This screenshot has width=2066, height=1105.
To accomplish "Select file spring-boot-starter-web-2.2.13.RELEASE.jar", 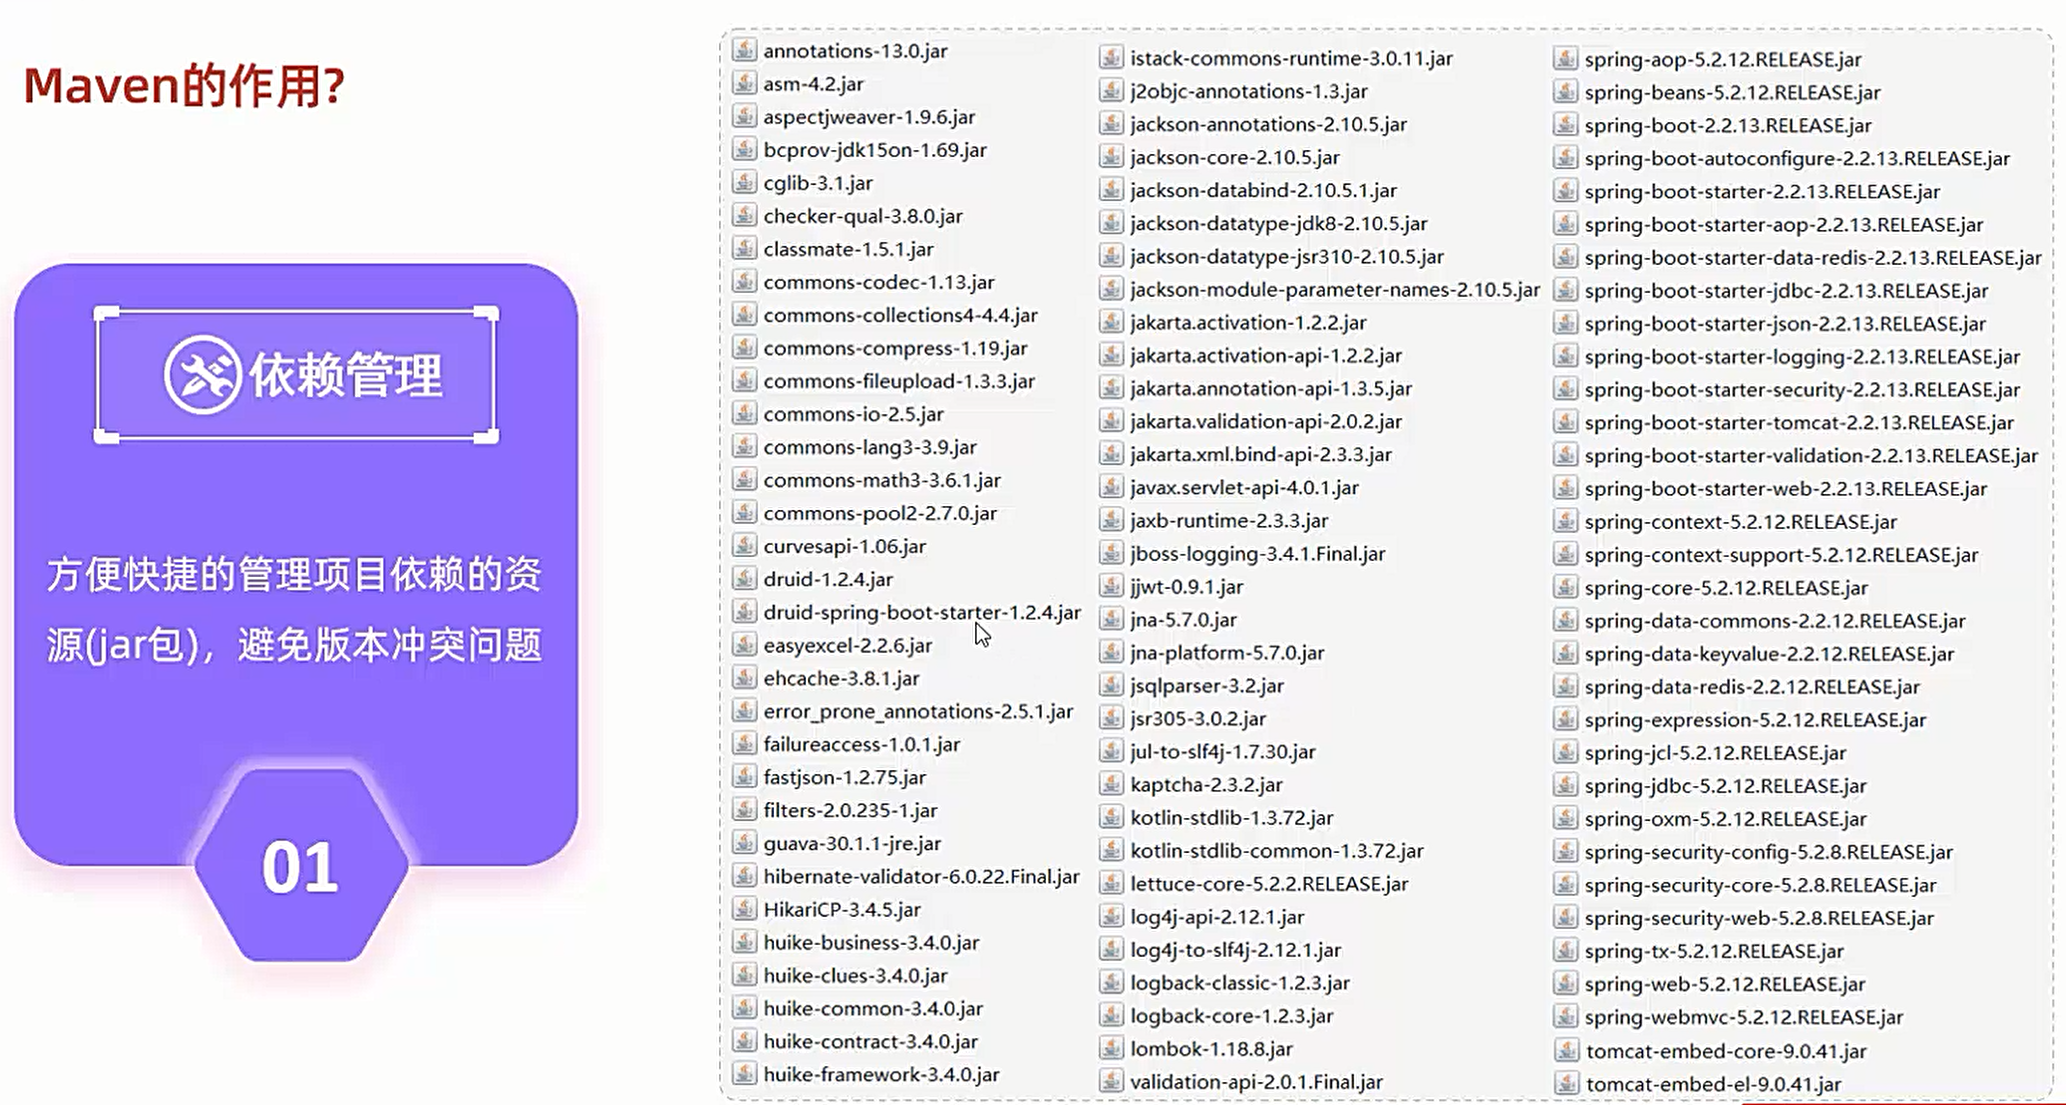I will (x=1786, y=487).
